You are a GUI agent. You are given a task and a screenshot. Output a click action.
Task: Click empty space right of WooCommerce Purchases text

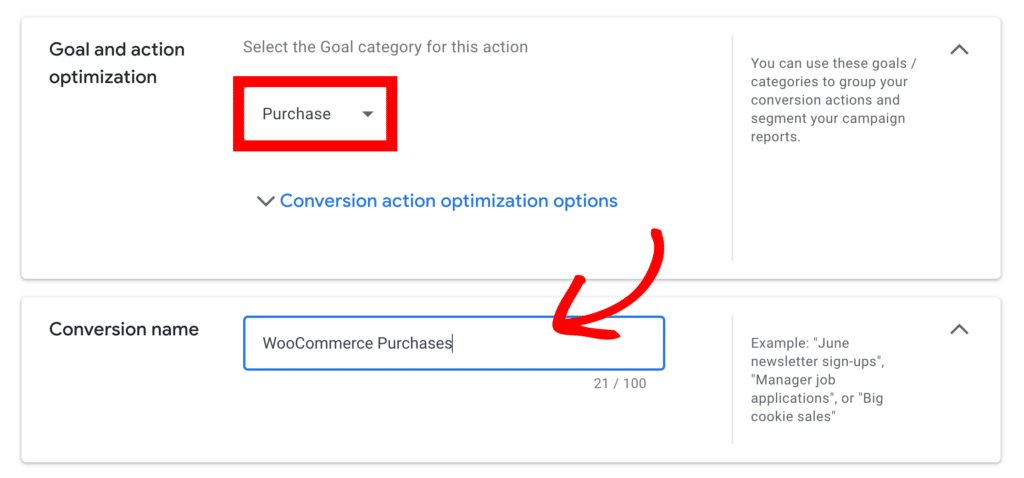[560, 343]
